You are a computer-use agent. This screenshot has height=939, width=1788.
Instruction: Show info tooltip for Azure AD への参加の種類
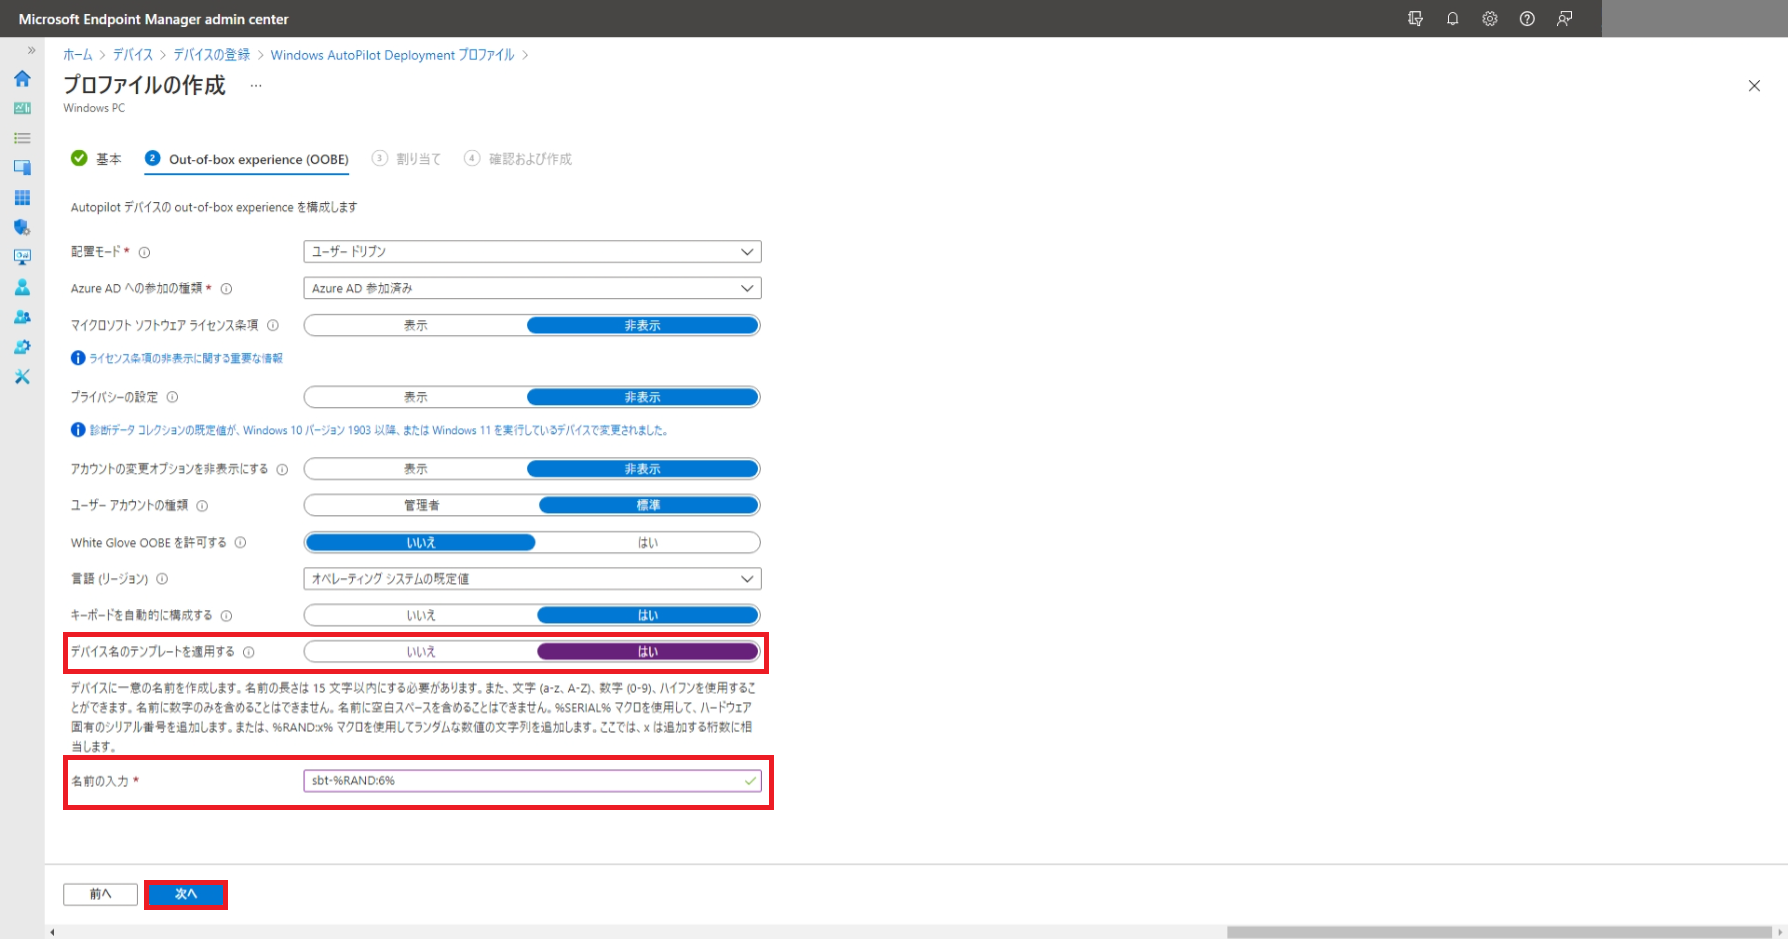click(x=226, y=289)
